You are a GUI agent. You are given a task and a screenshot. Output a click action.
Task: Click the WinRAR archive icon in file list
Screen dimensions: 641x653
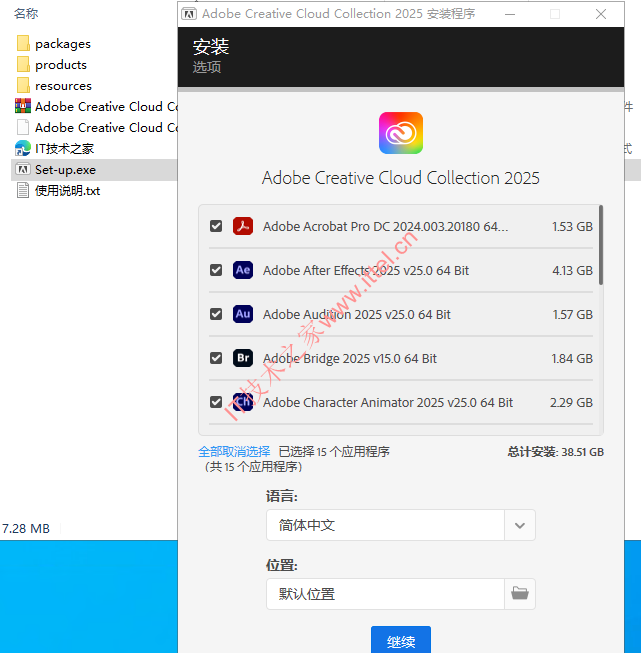23,106
